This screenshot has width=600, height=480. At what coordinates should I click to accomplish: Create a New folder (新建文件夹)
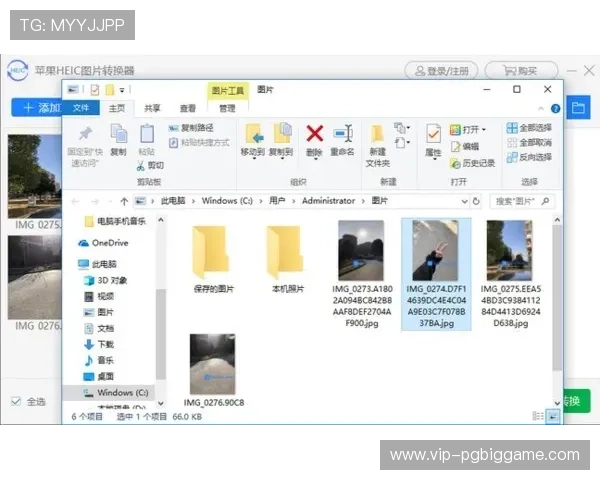pyautogui.click(x=377, y=145)
